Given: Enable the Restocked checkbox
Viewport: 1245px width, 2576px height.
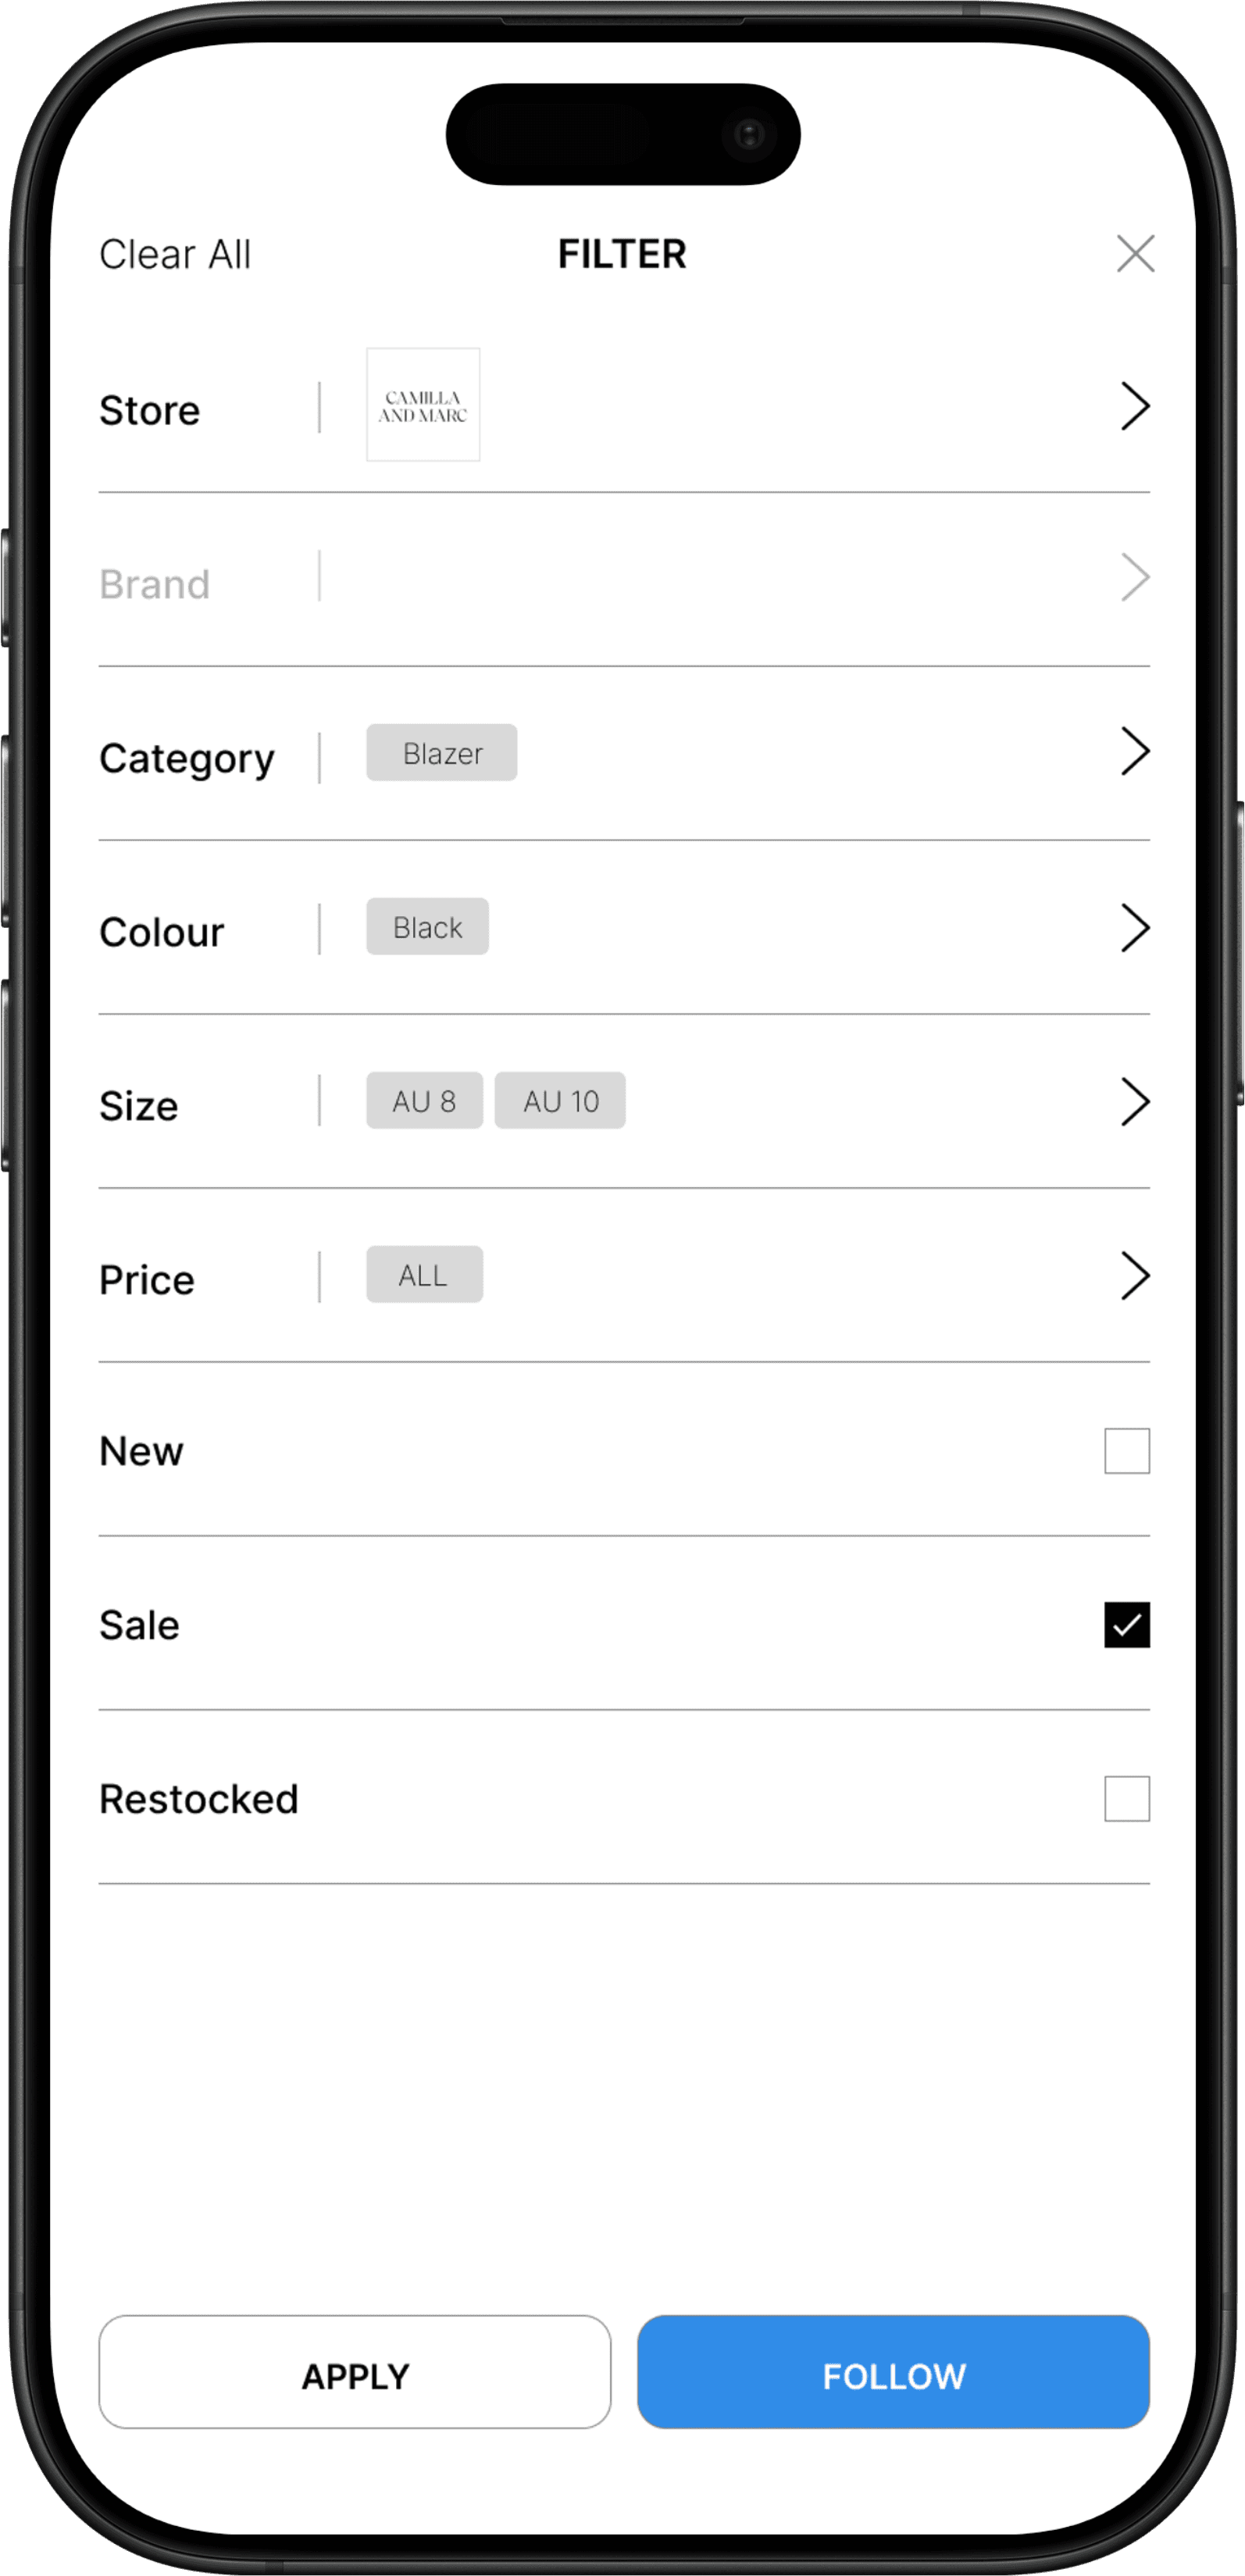Looking at the screenshot, I should [x=1127, y=1799].
